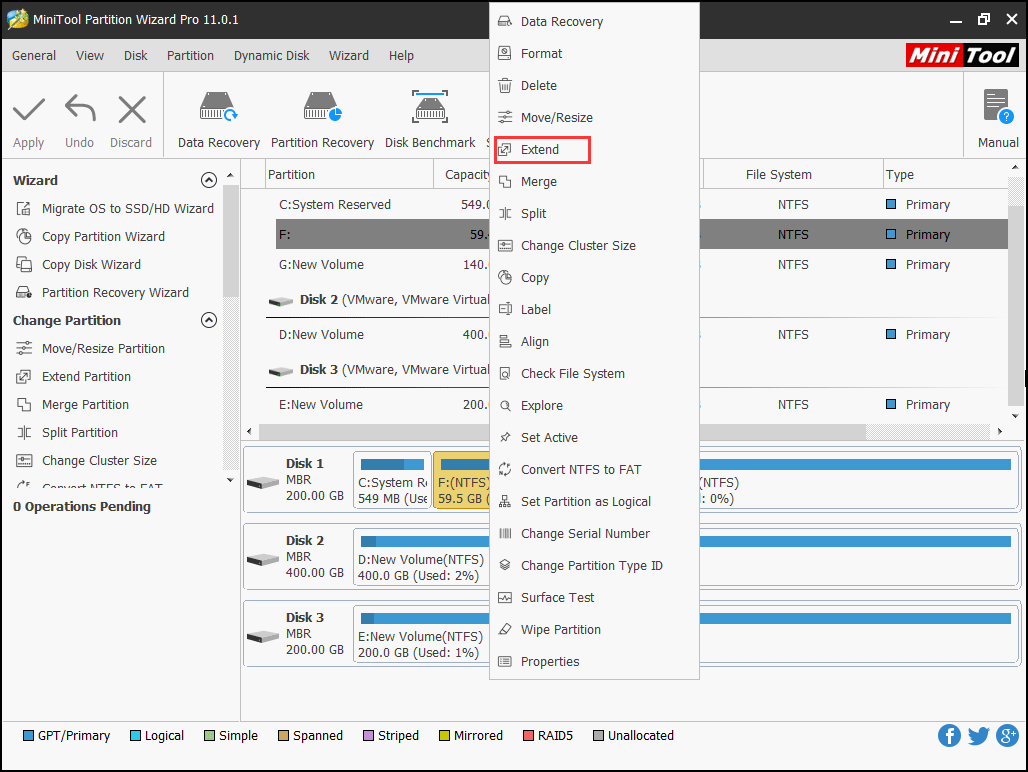Choose Delete in the context menu
1028x772 pixels.
pos(594,86)
